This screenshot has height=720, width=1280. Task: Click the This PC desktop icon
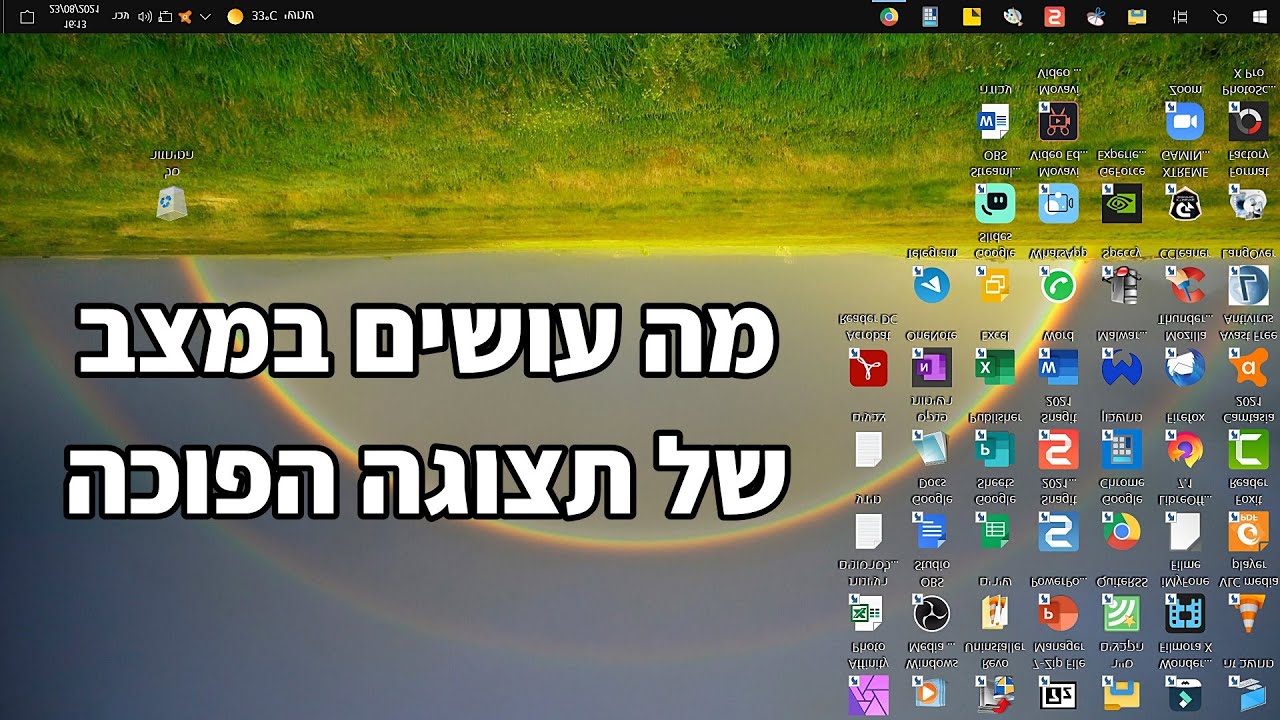click(1247, 693)
